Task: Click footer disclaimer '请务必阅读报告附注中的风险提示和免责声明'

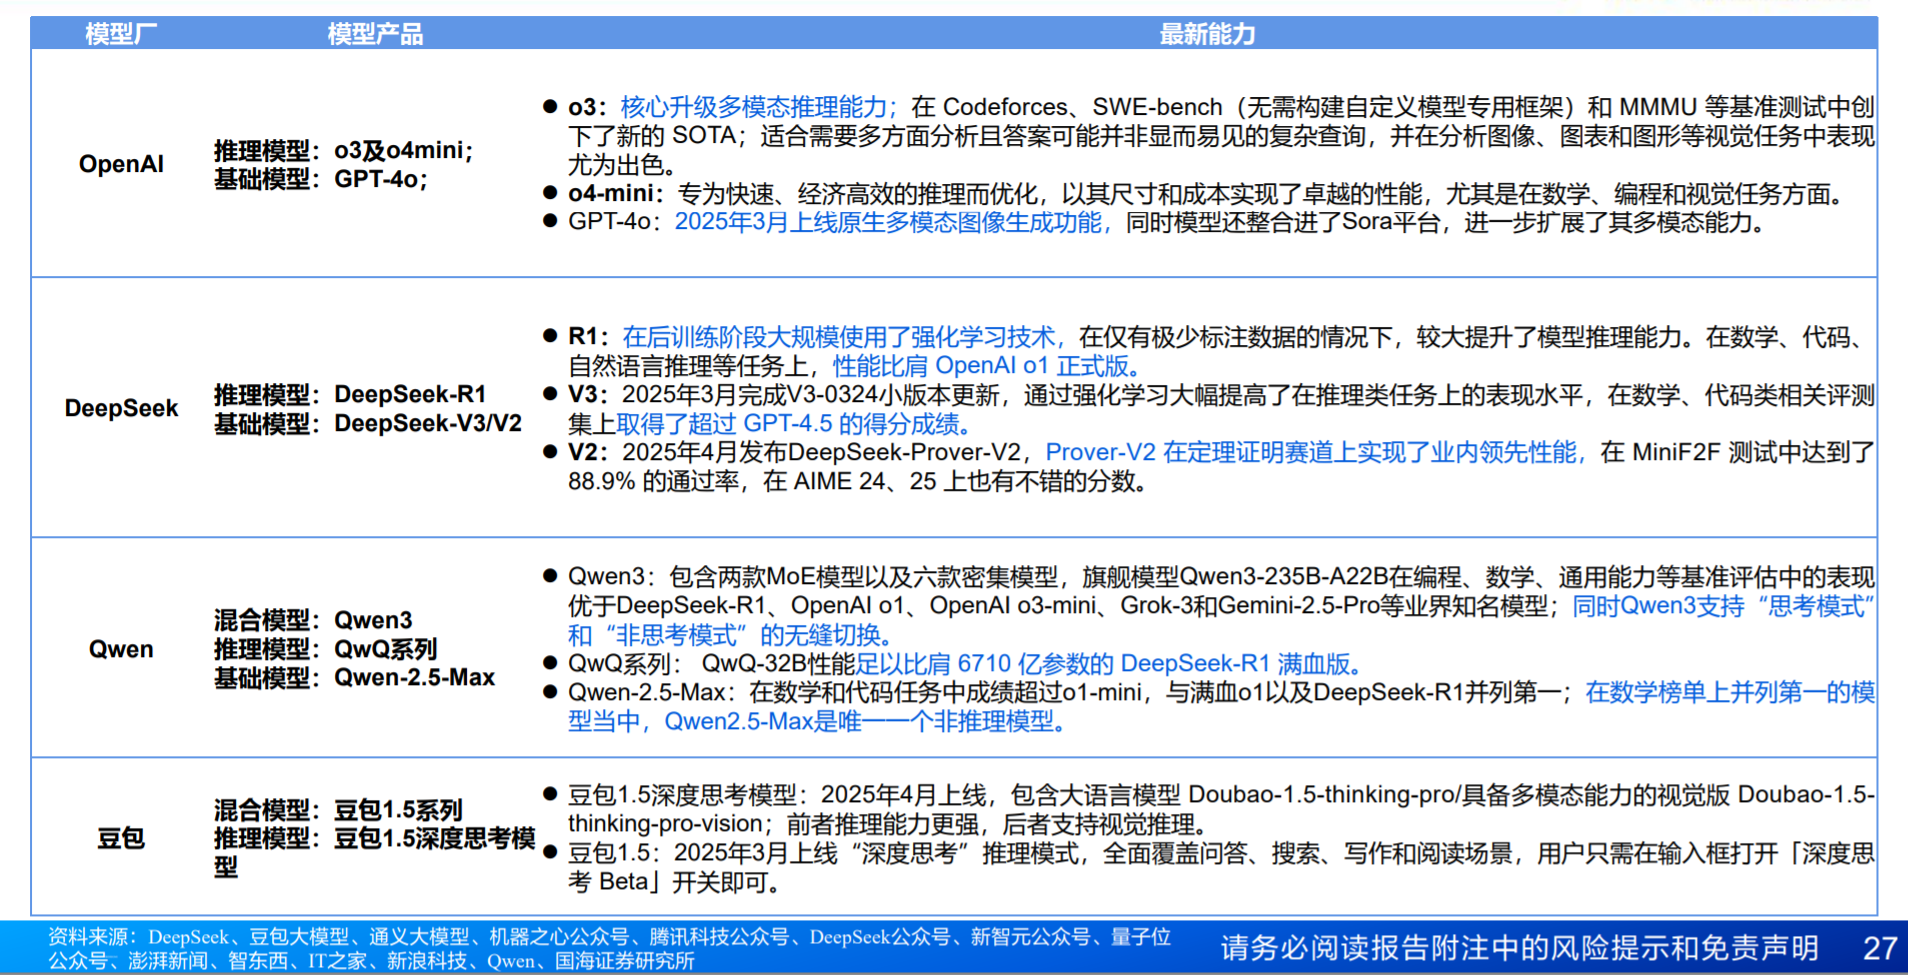Action: click(1519, 948)
